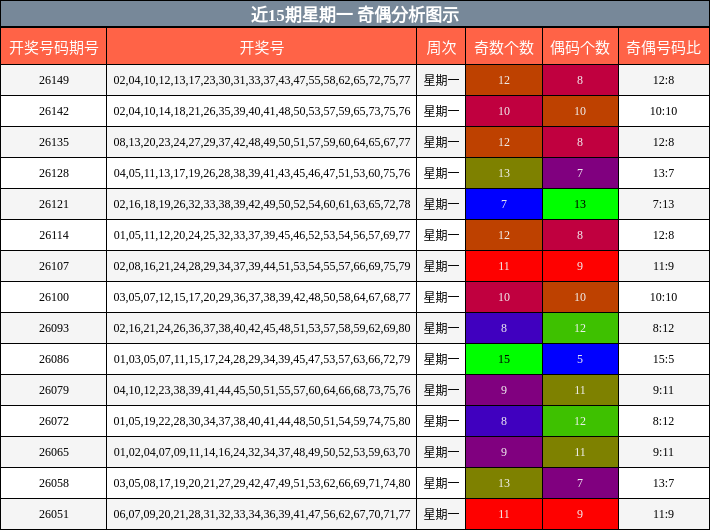The height and width of the screenshot is (530, 710).
Task: Click even count 12 in row 26072
Action: coord(580,421)
